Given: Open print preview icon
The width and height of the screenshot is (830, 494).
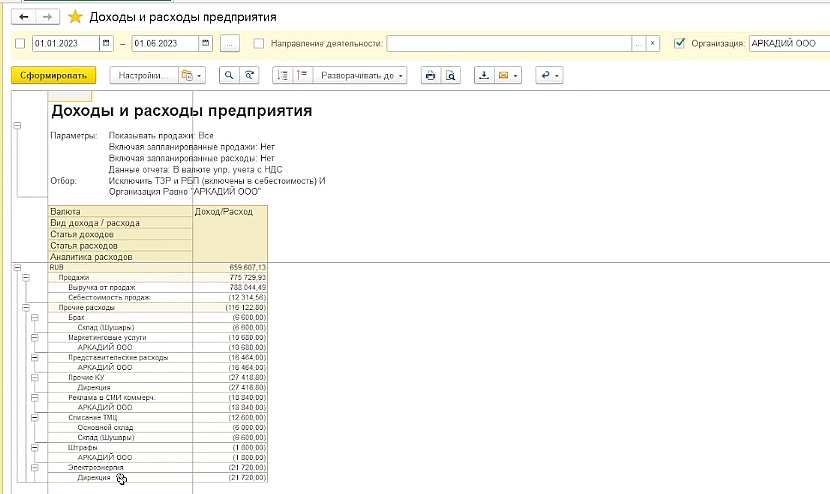Looking at the screenshot, I should pyautogui.click(x=450, y=76).
